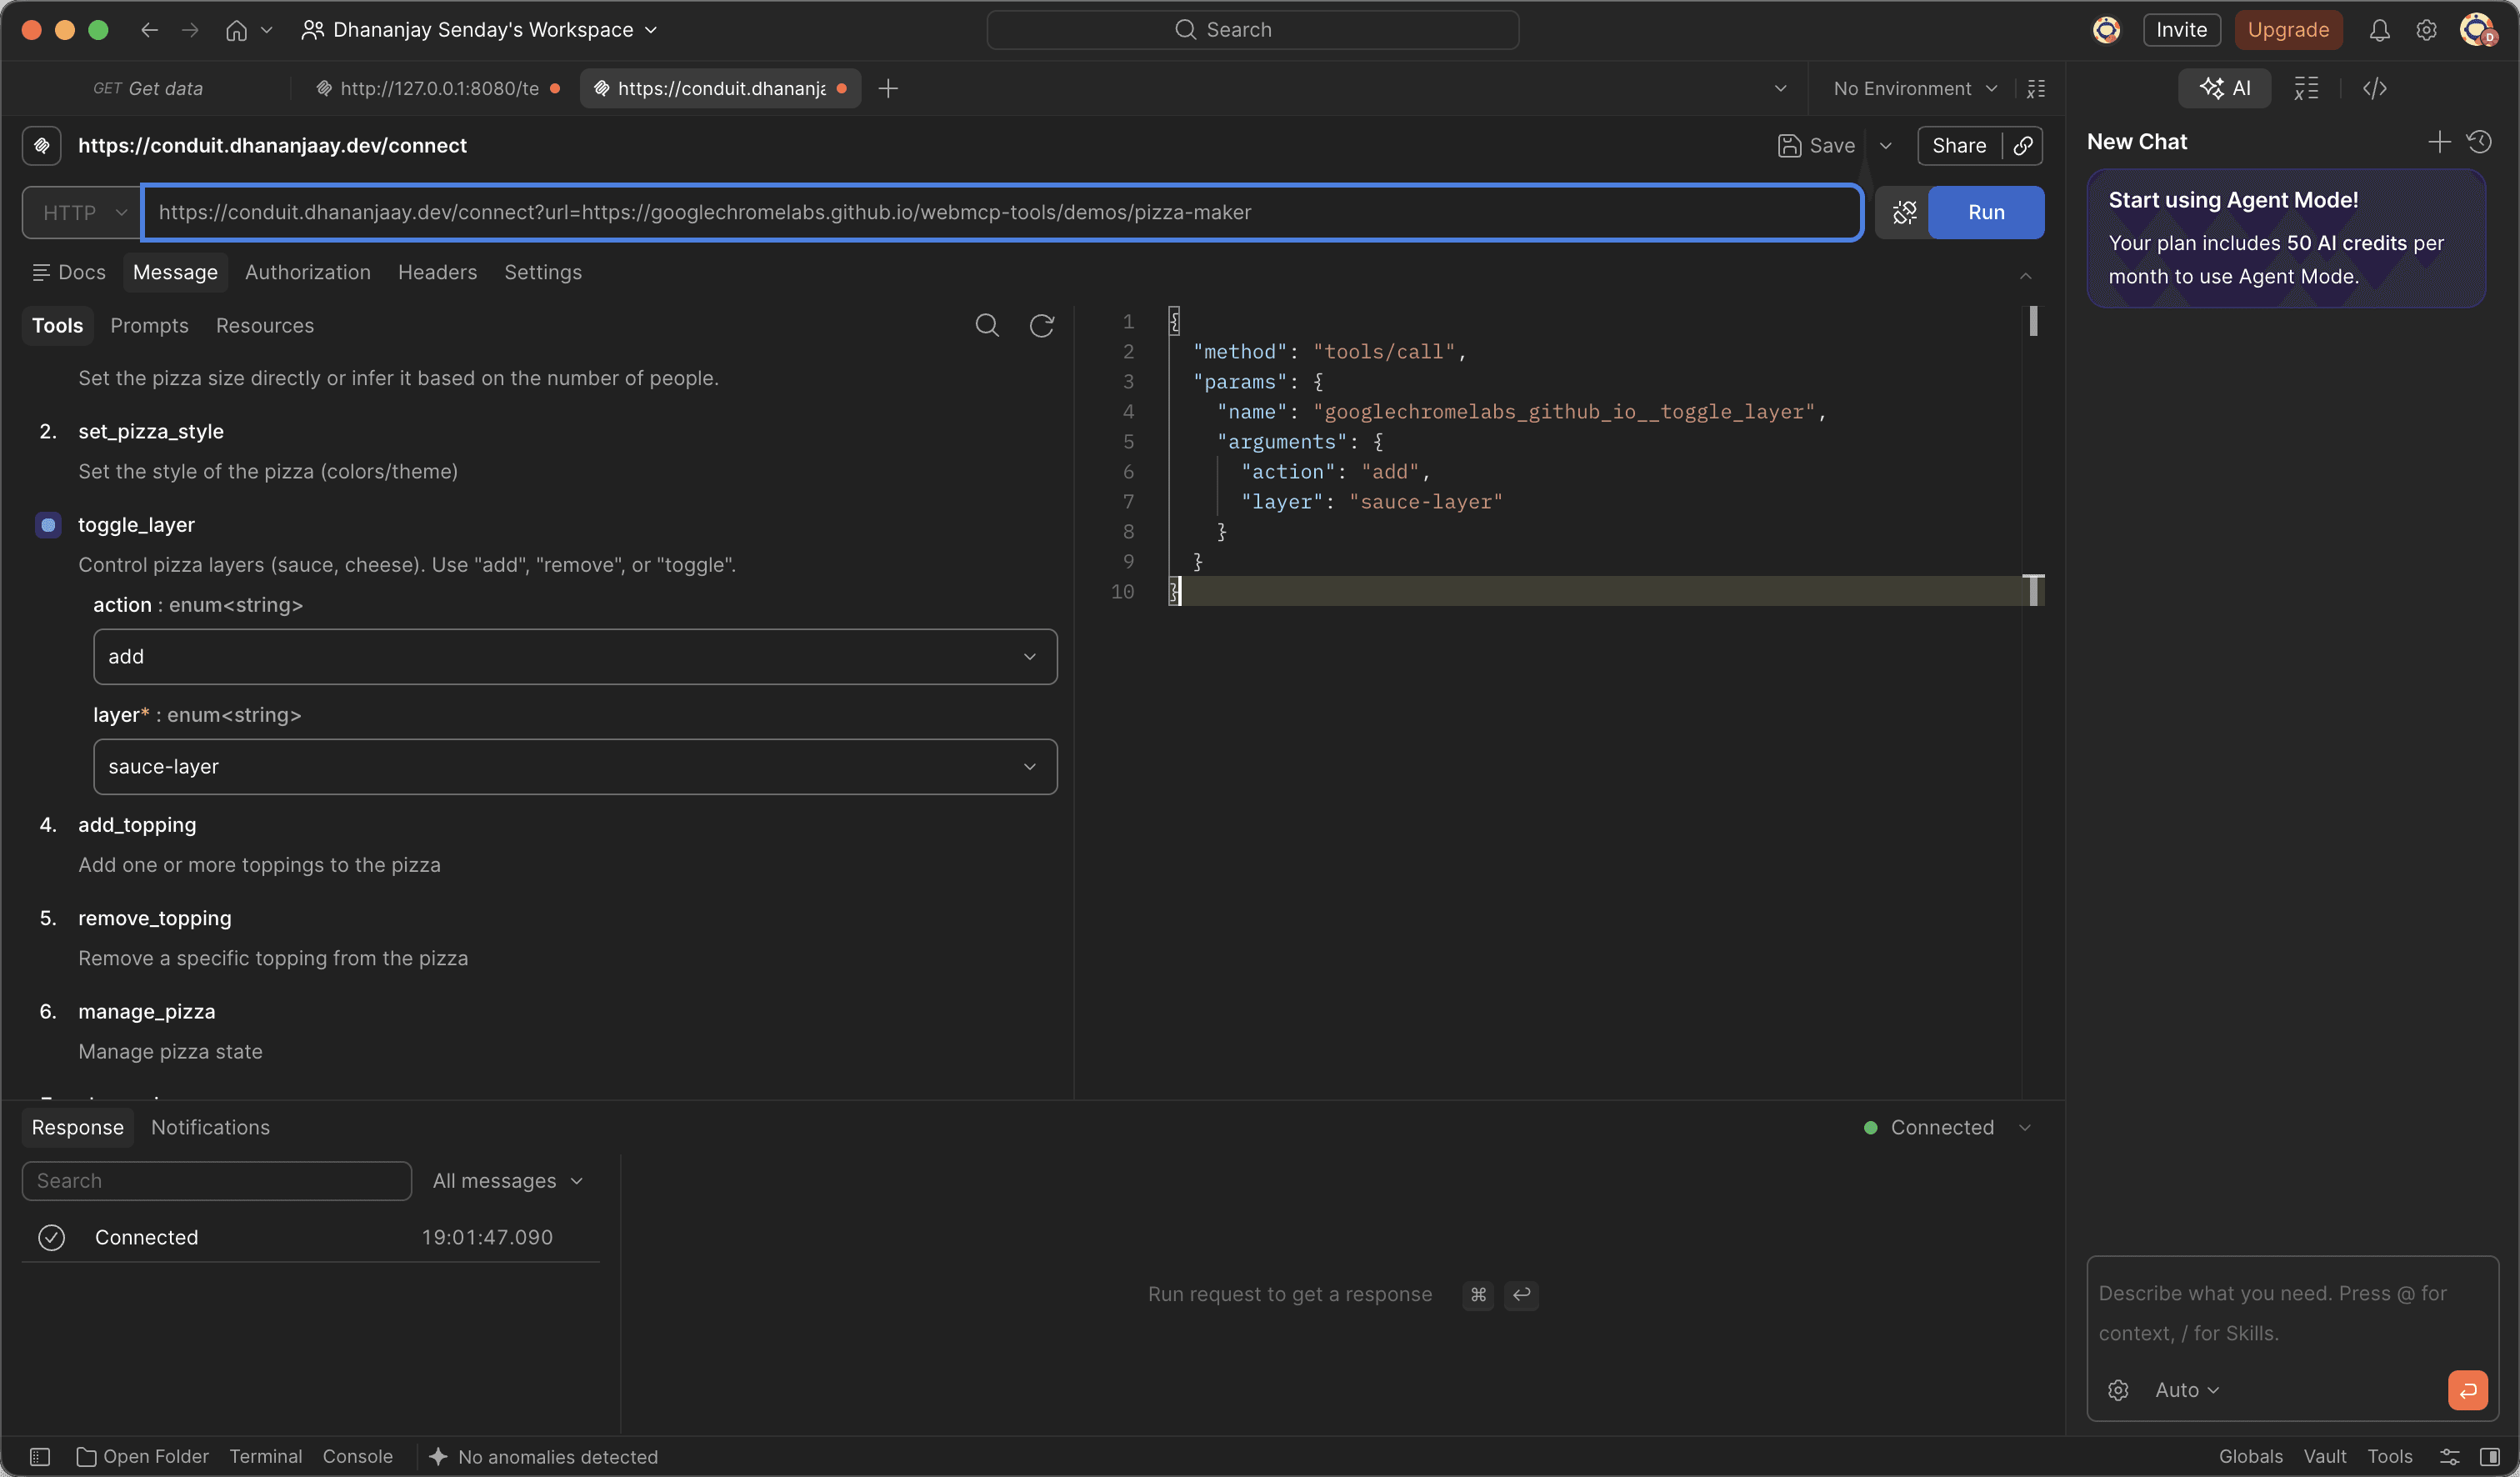Open the settings gear in the header

[2426, 30]
